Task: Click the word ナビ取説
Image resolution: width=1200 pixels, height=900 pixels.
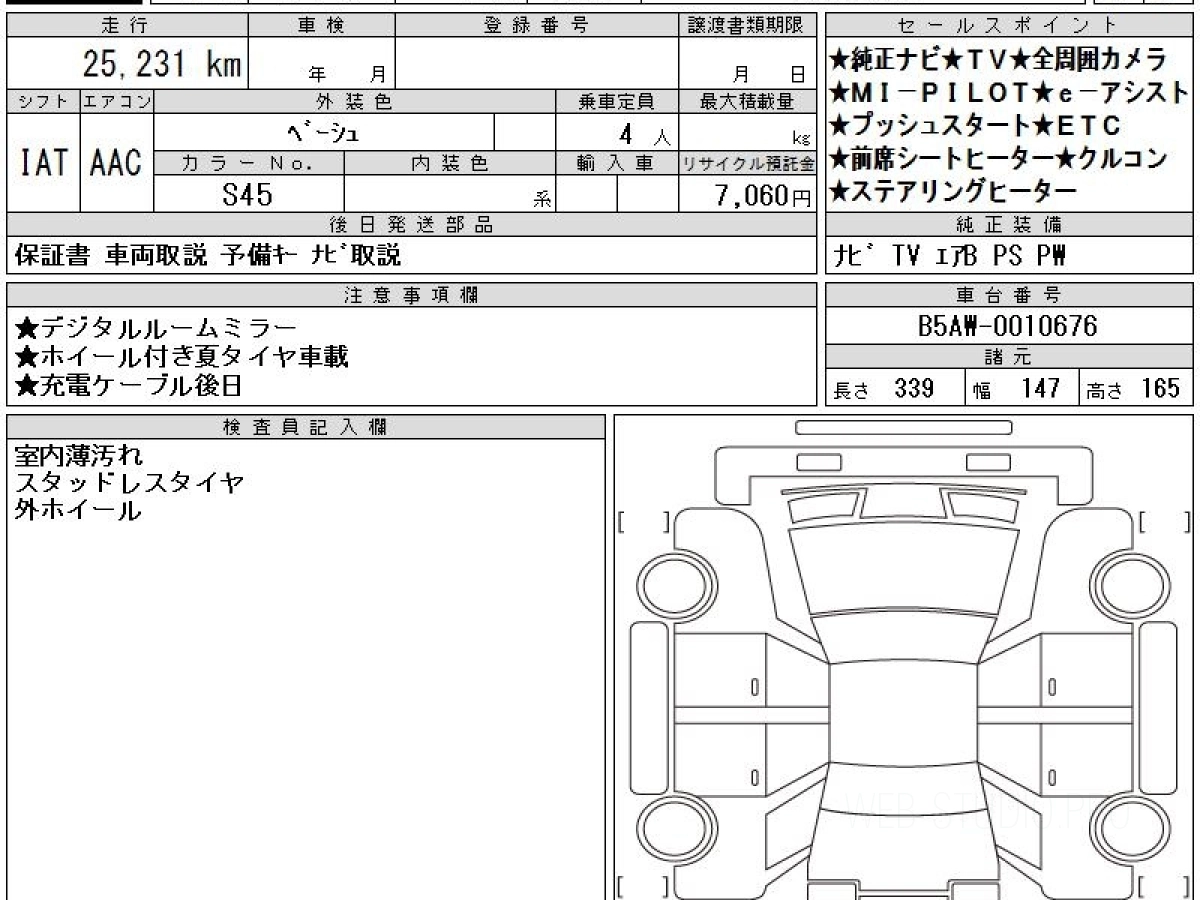Action: pyautogui.click(x=355, y=256)
